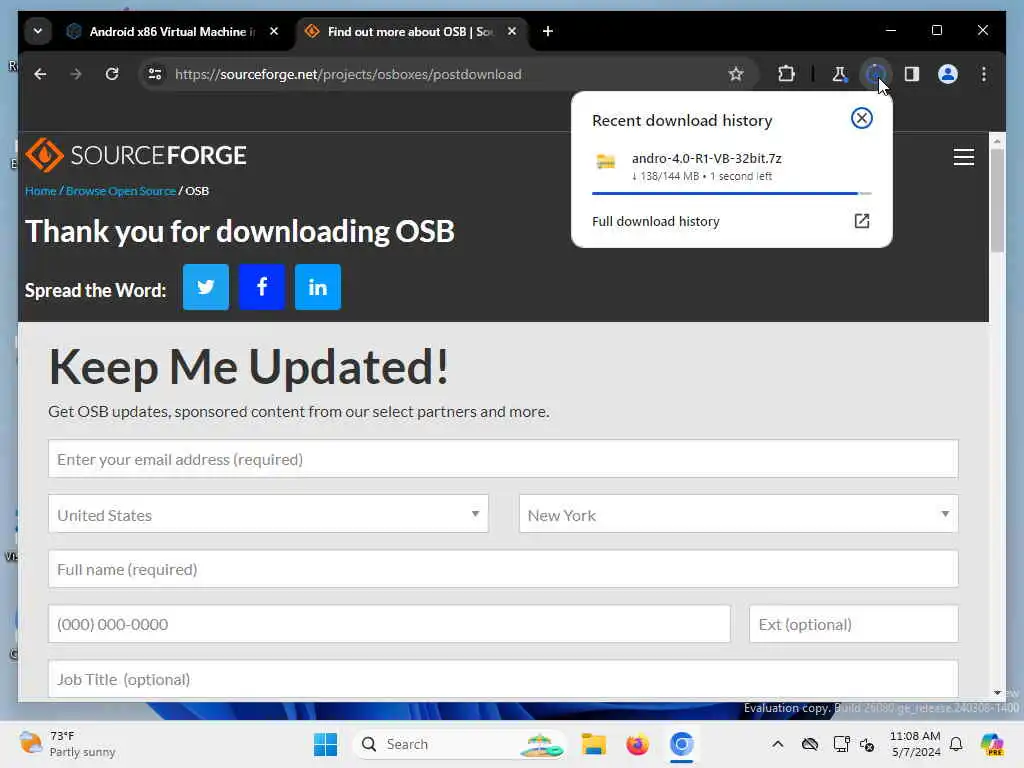1024x768 pixels.
Task: Open a new browser tab
Action: click(548, 31)
